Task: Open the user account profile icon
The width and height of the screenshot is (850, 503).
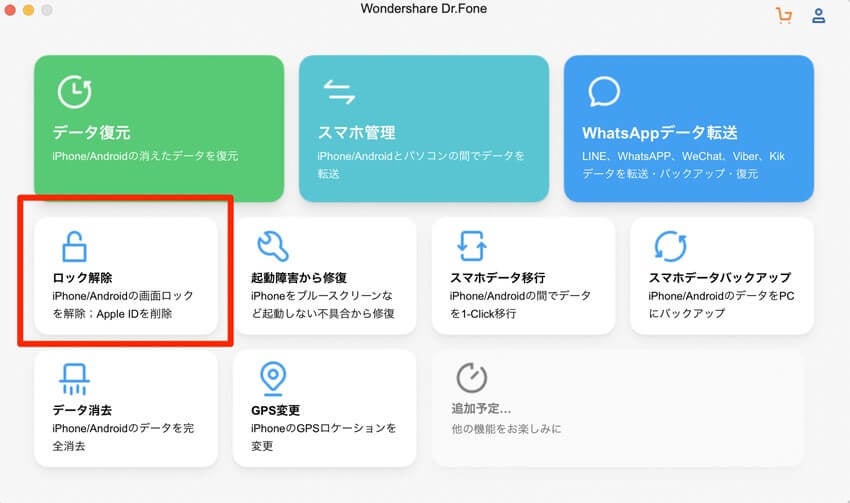Action: 819,16
